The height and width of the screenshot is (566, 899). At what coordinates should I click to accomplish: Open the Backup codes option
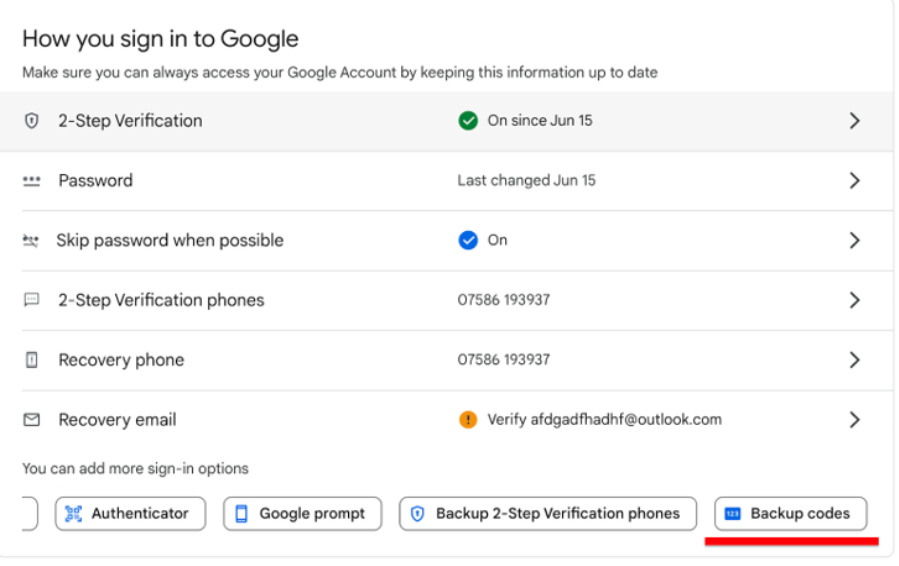[790, 514]
